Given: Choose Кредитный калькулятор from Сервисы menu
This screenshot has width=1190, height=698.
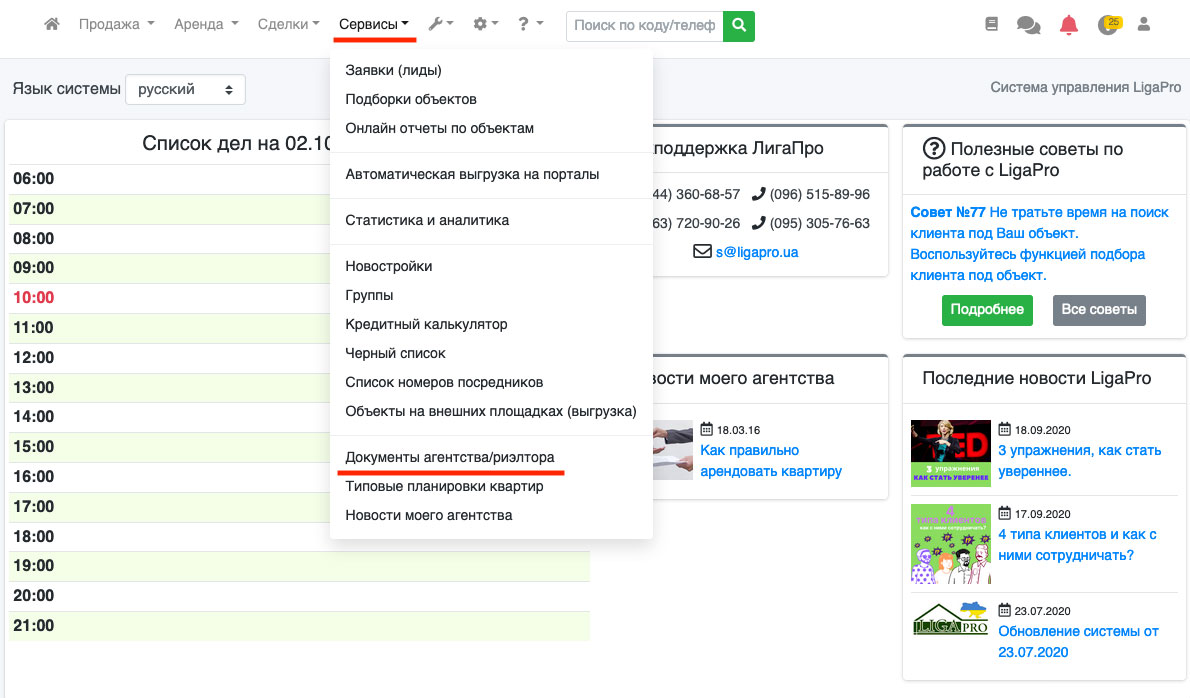Looking at the screenshot, I should click(x=426, y=324).
